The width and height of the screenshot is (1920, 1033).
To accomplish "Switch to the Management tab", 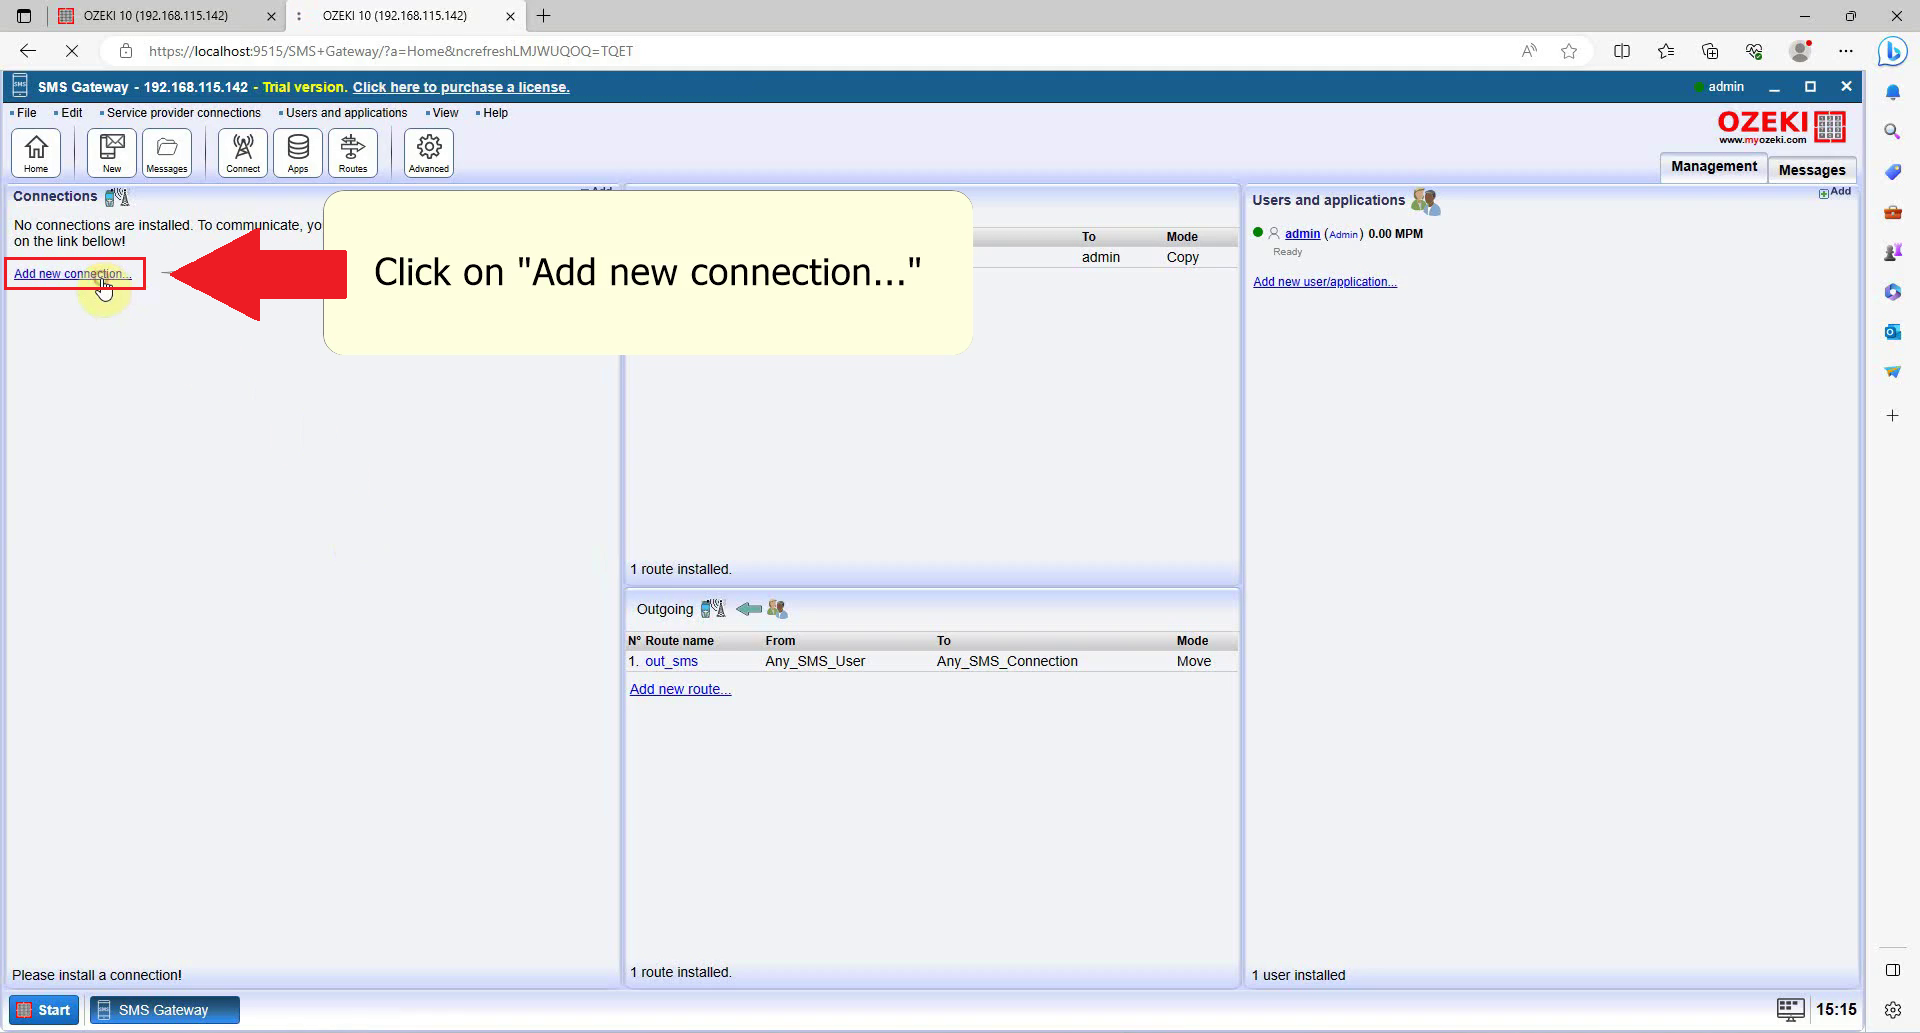I will 1713,167.
